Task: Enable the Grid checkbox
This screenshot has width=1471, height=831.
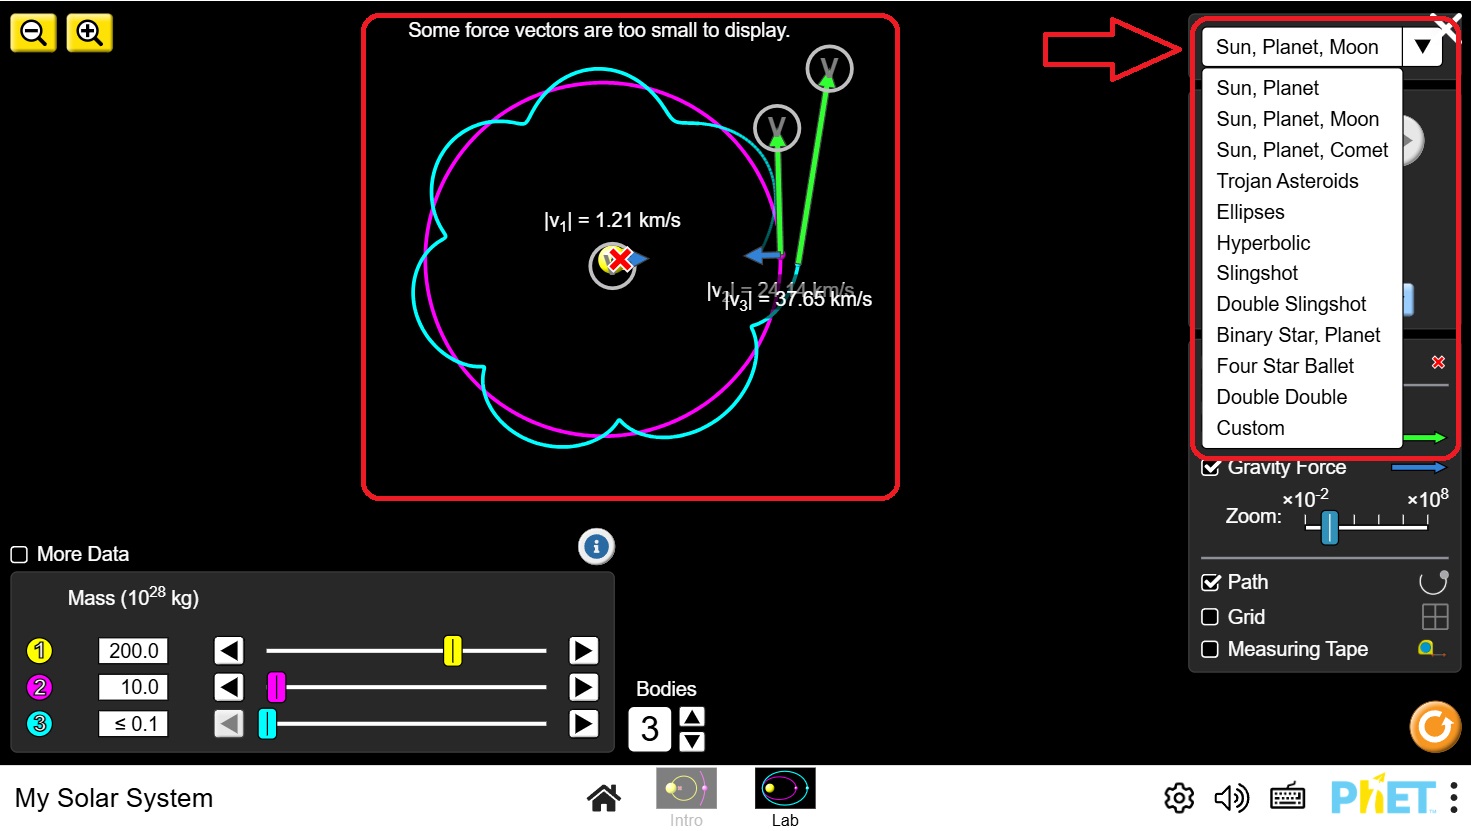Action: (1210, 617)
